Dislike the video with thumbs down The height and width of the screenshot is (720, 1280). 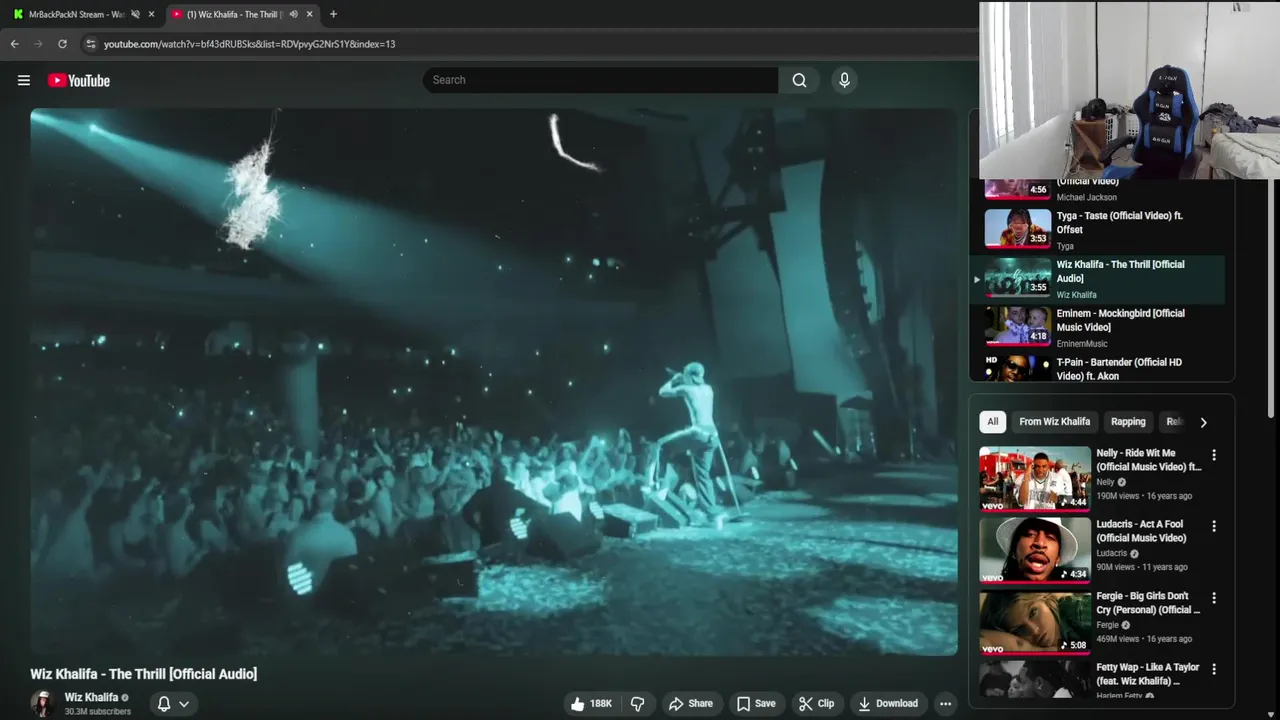click(637, 704)
